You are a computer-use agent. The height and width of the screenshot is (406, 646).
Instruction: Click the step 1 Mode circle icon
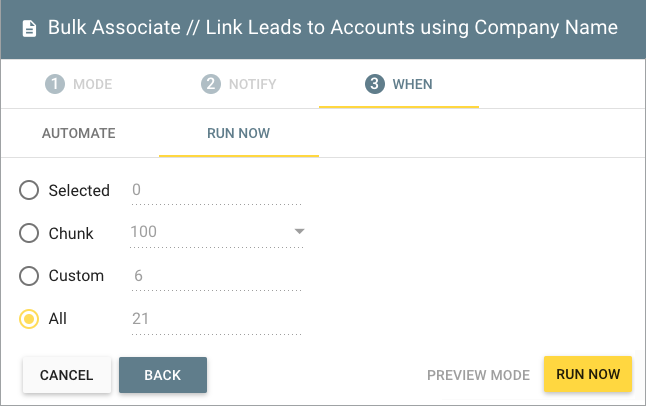[x=54, y=84]
